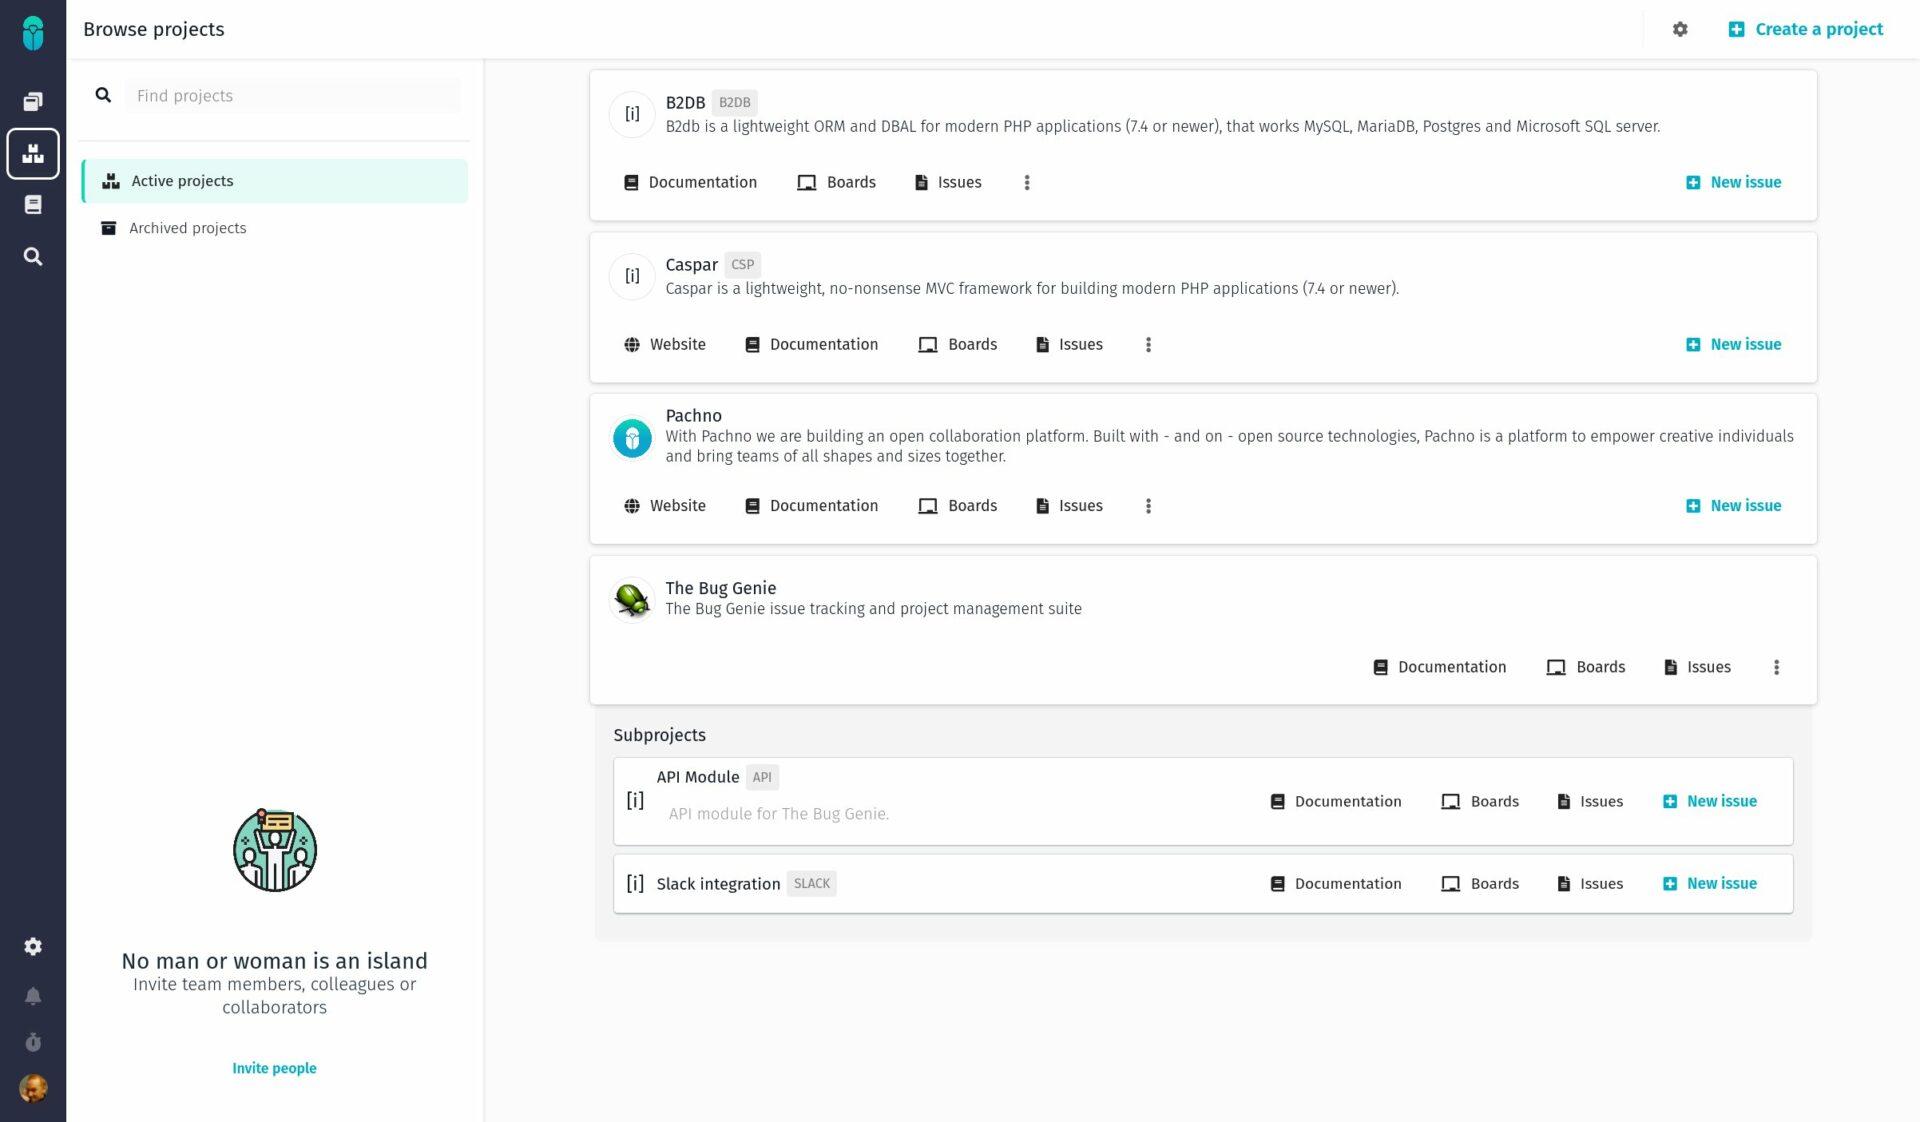This screenshot has height=1122, width=1920.
Task: Click the Find projects search field
Action: tap(292, 95)
